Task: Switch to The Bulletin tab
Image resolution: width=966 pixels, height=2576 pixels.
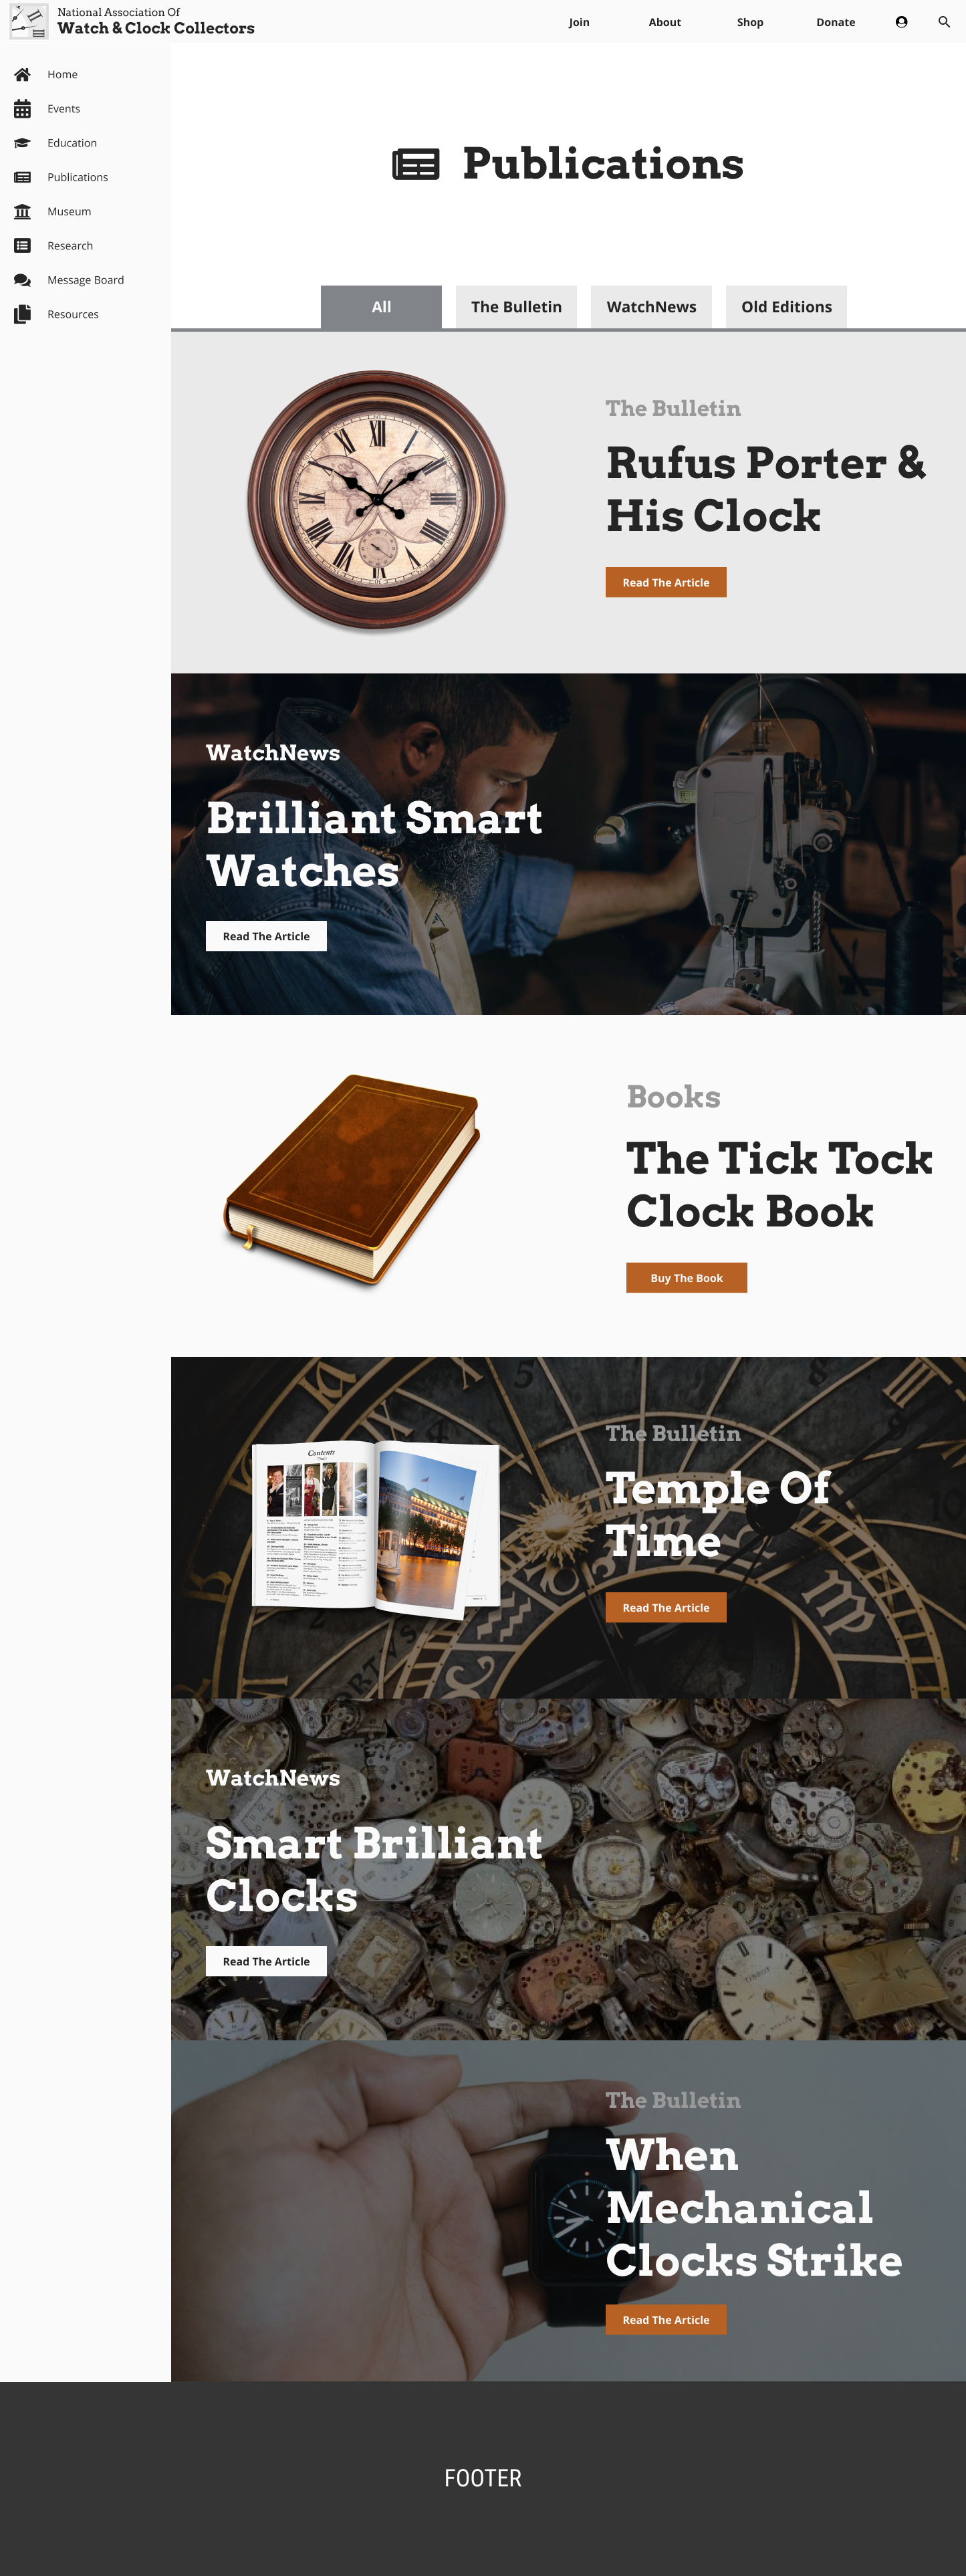Action: click(516, 307)
